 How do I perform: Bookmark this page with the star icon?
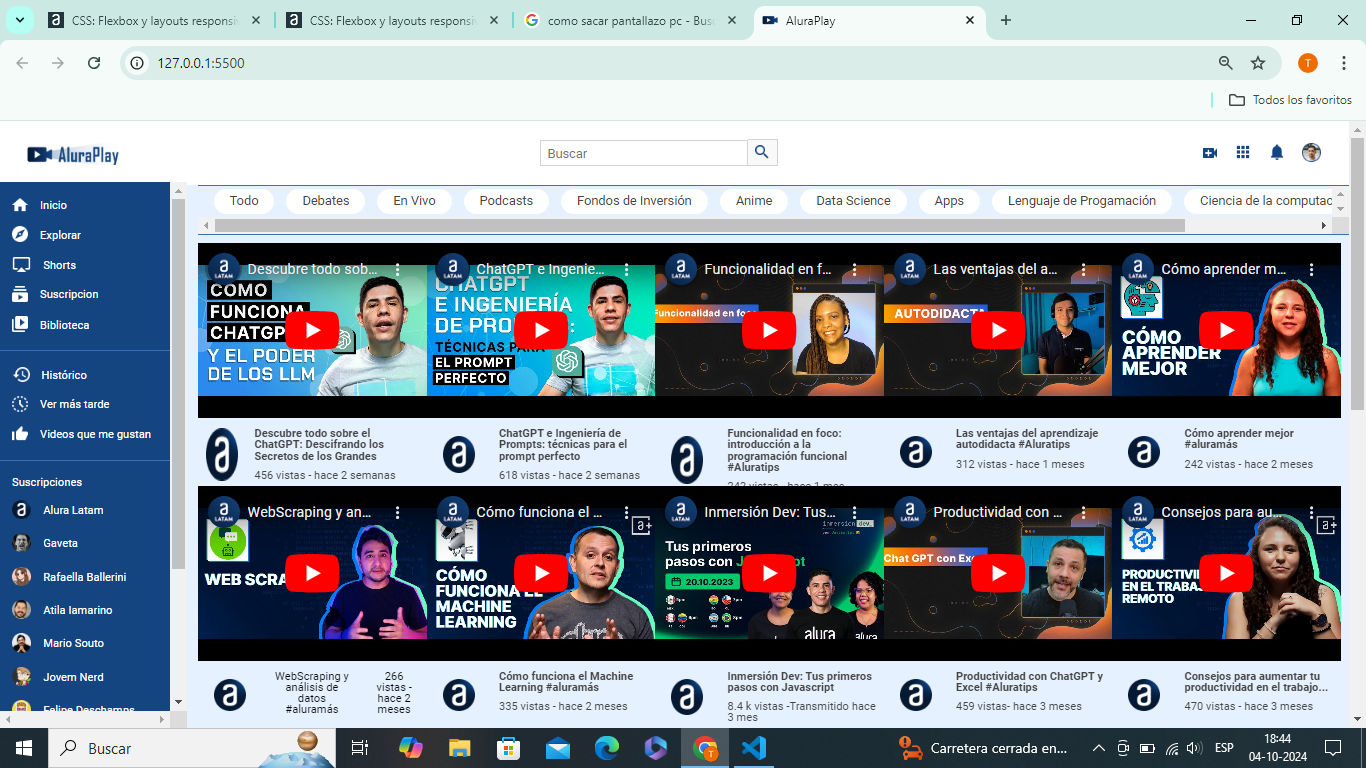pos(1258,63)
